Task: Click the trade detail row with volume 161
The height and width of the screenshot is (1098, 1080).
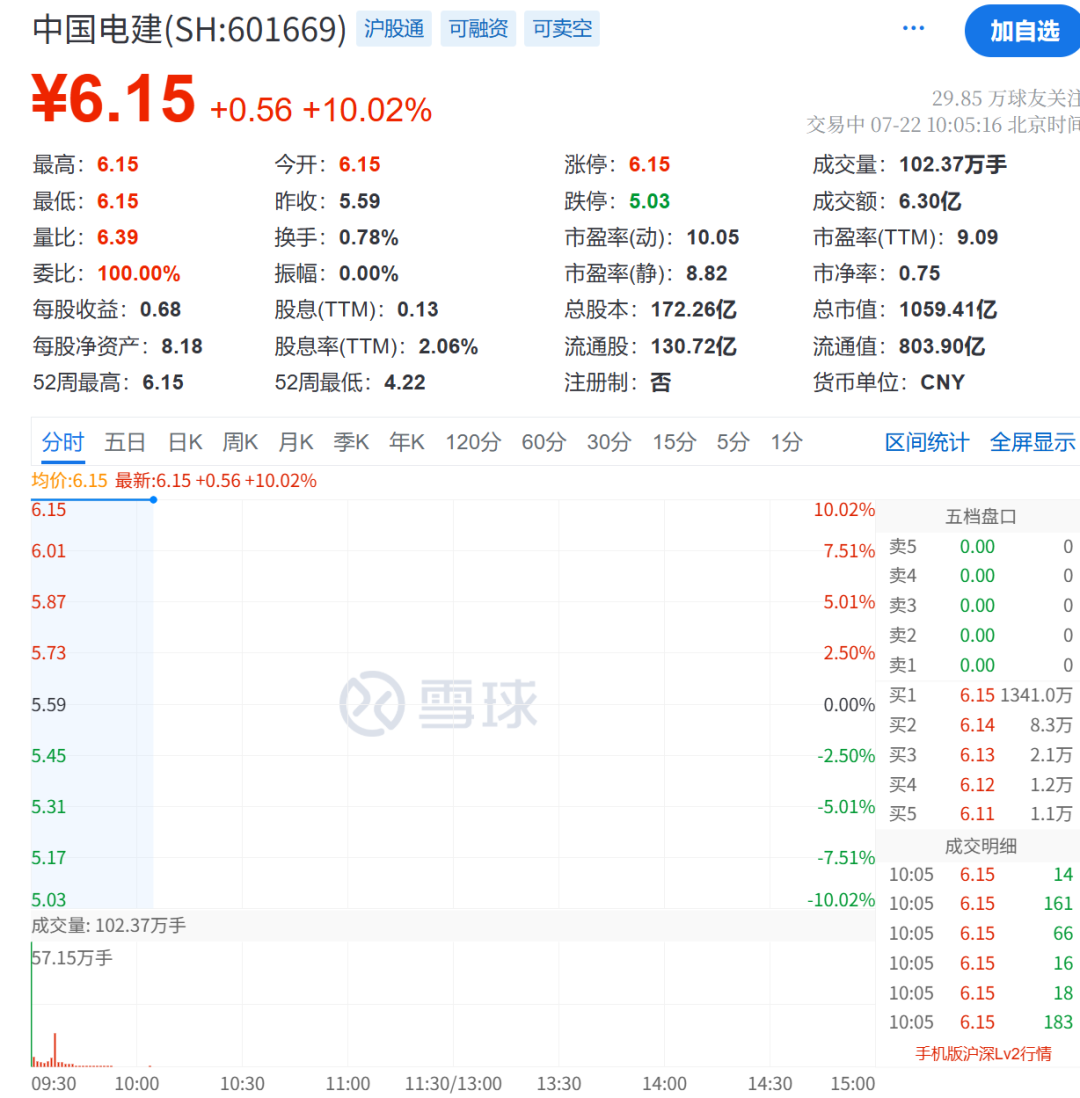Action: tap(980, 904)
